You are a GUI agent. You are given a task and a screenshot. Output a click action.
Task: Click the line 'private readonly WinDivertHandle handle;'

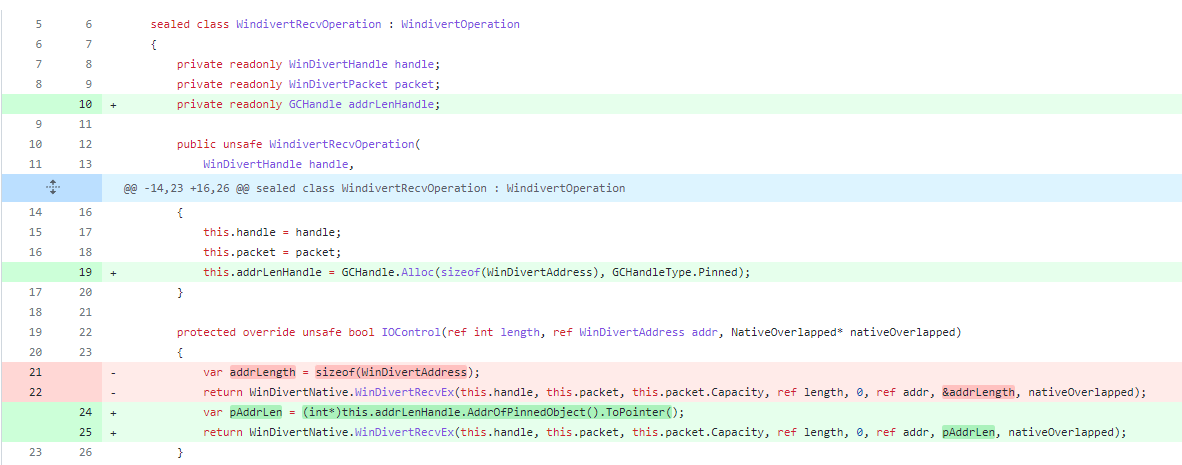[308, 64]
